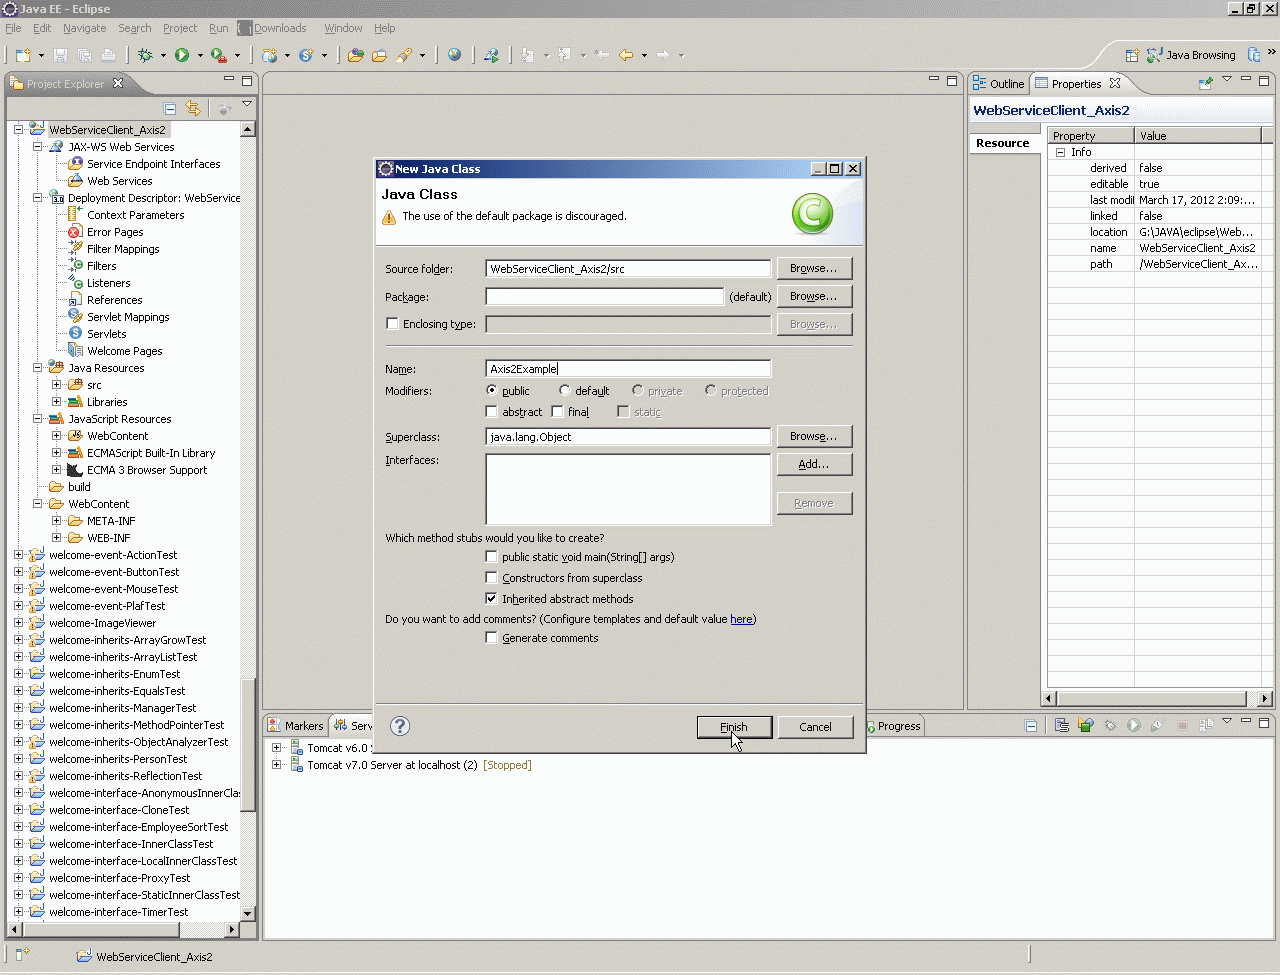The image size is (1280, 975).
Task: Switch to the Markers tab
Action: point(295,726)
